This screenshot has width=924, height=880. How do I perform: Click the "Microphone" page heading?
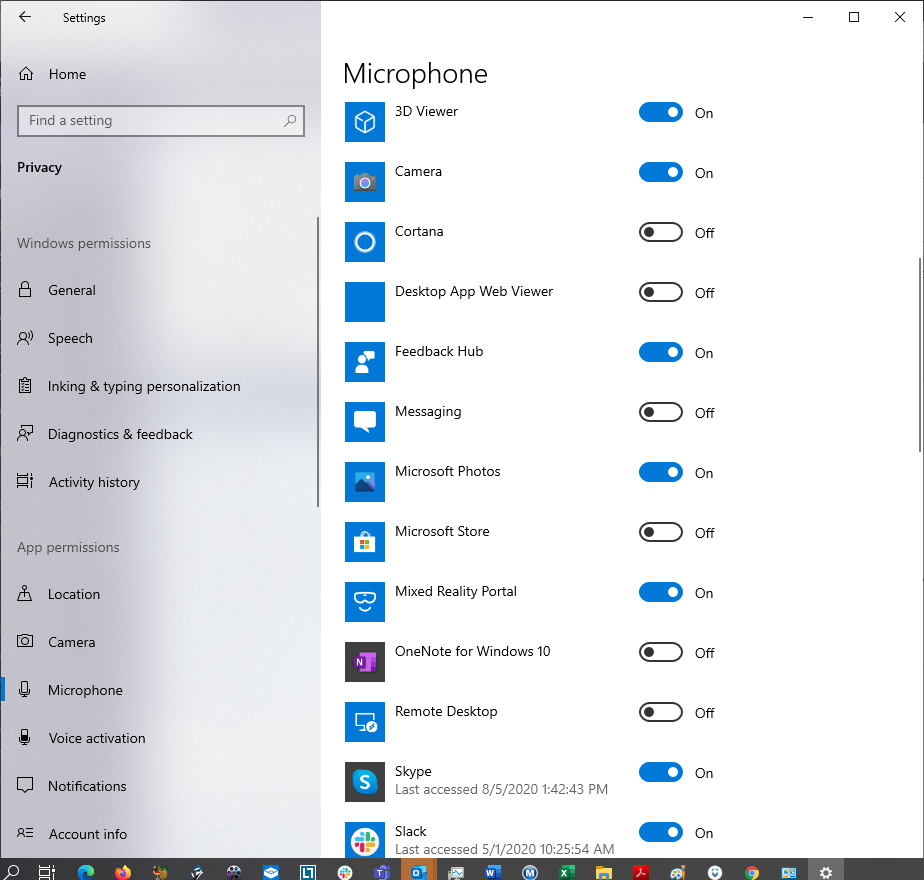coord(415,74)
